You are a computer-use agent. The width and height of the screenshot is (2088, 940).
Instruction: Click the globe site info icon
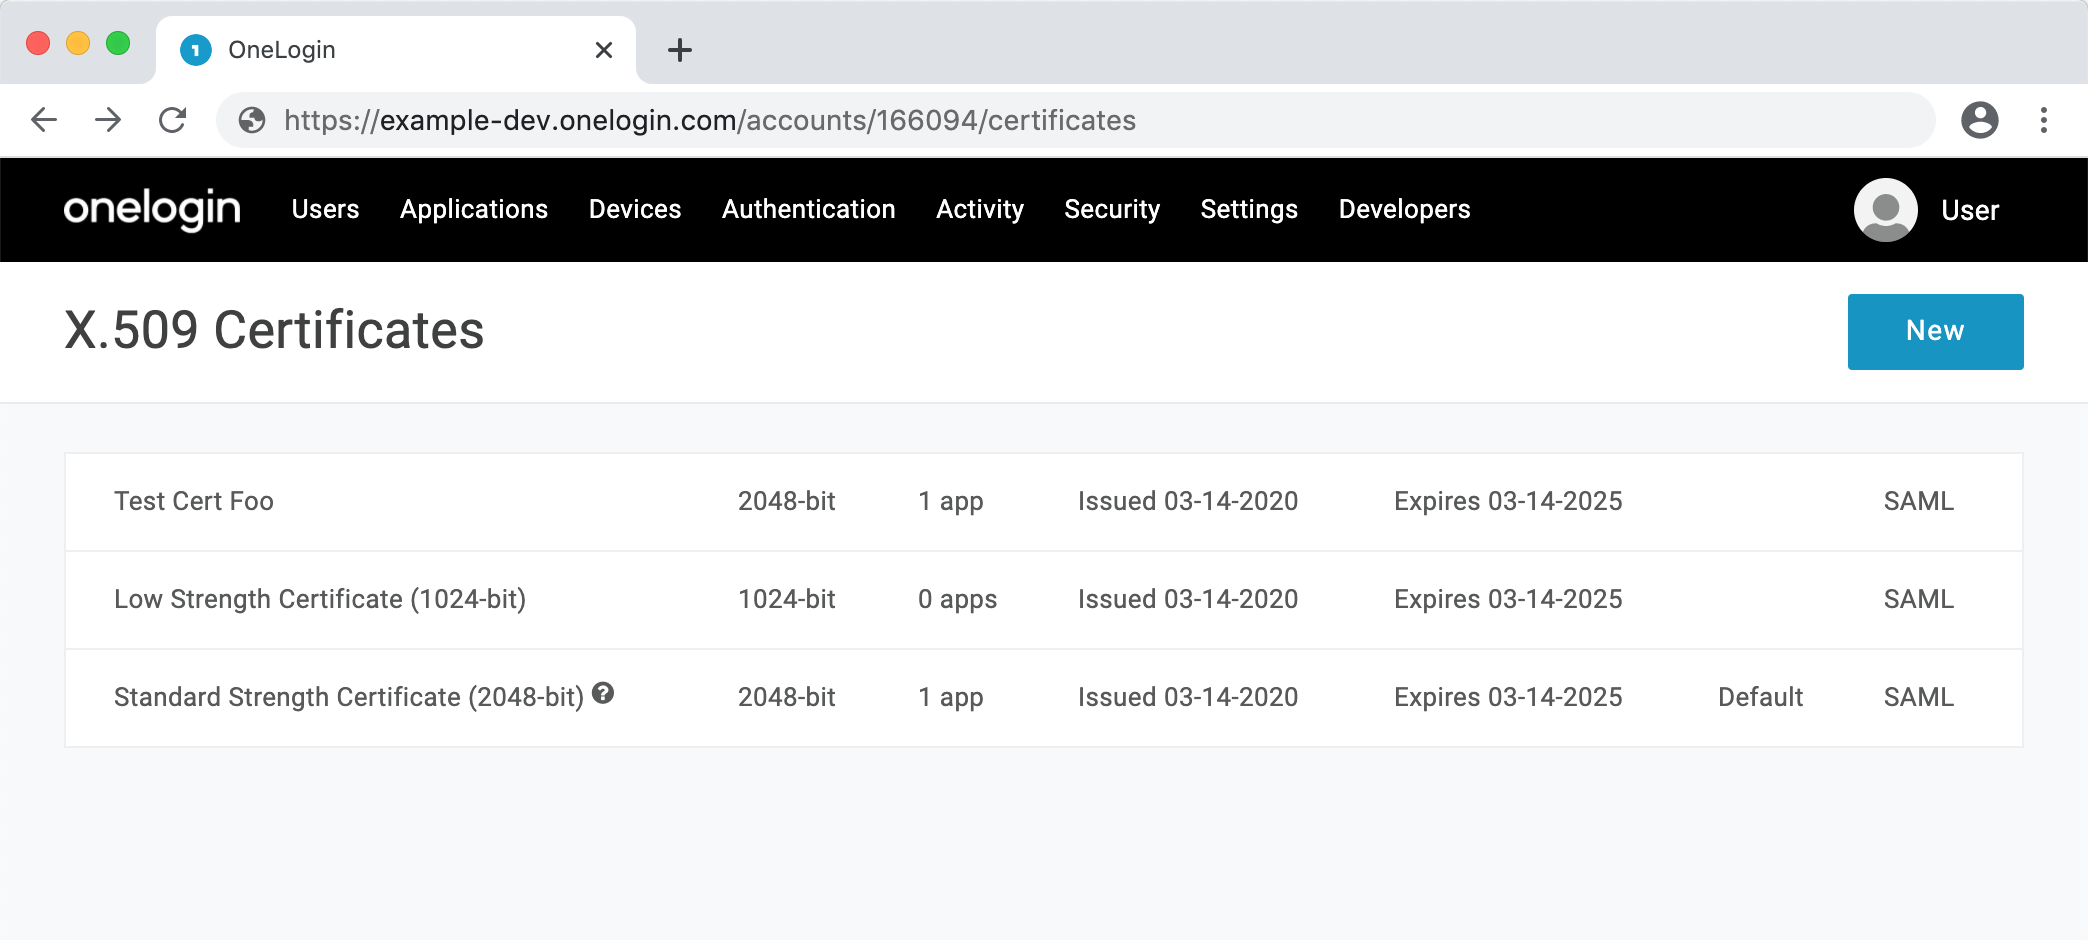[x=252, y=120]
